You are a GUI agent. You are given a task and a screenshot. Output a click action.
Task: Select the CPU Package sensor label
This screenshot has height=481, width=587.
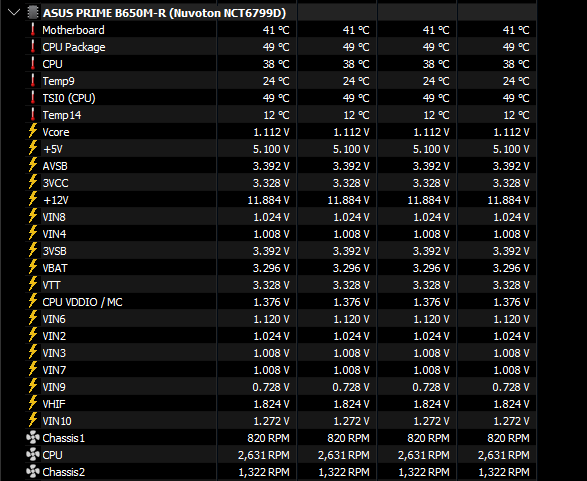pos(74,47)
